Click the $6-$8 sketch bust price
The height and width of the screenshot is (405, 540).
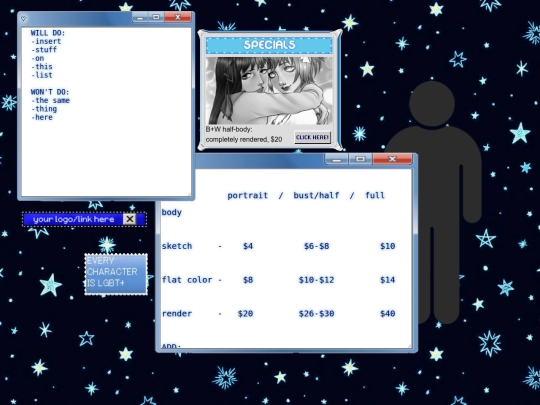316,246
